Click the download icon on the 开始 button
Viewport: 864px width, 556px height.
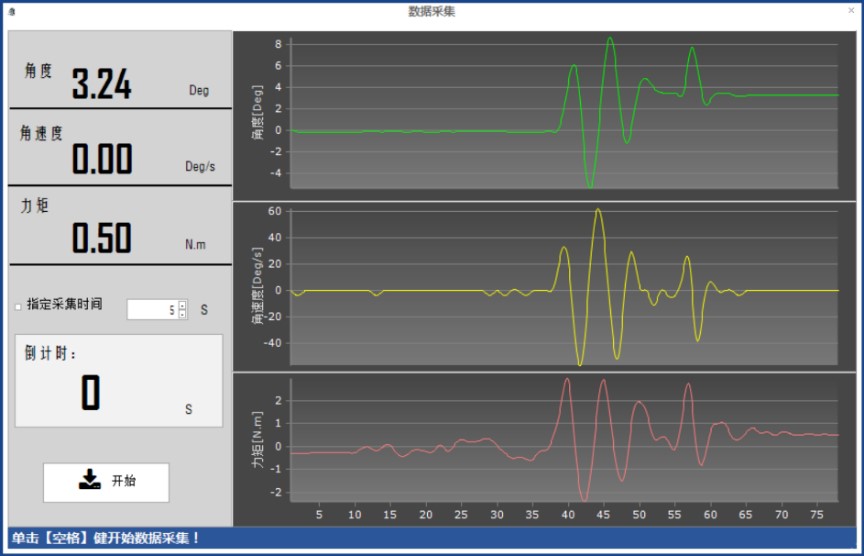click(x=90, y=480)
